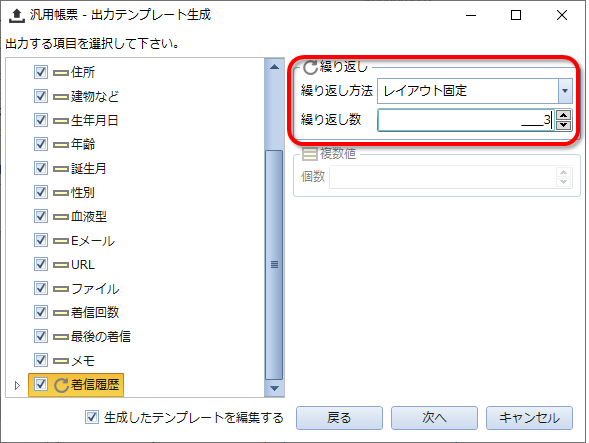589x443 pixels.
Task: Click the item list scrollbar thumb
Action: point(275,265)
